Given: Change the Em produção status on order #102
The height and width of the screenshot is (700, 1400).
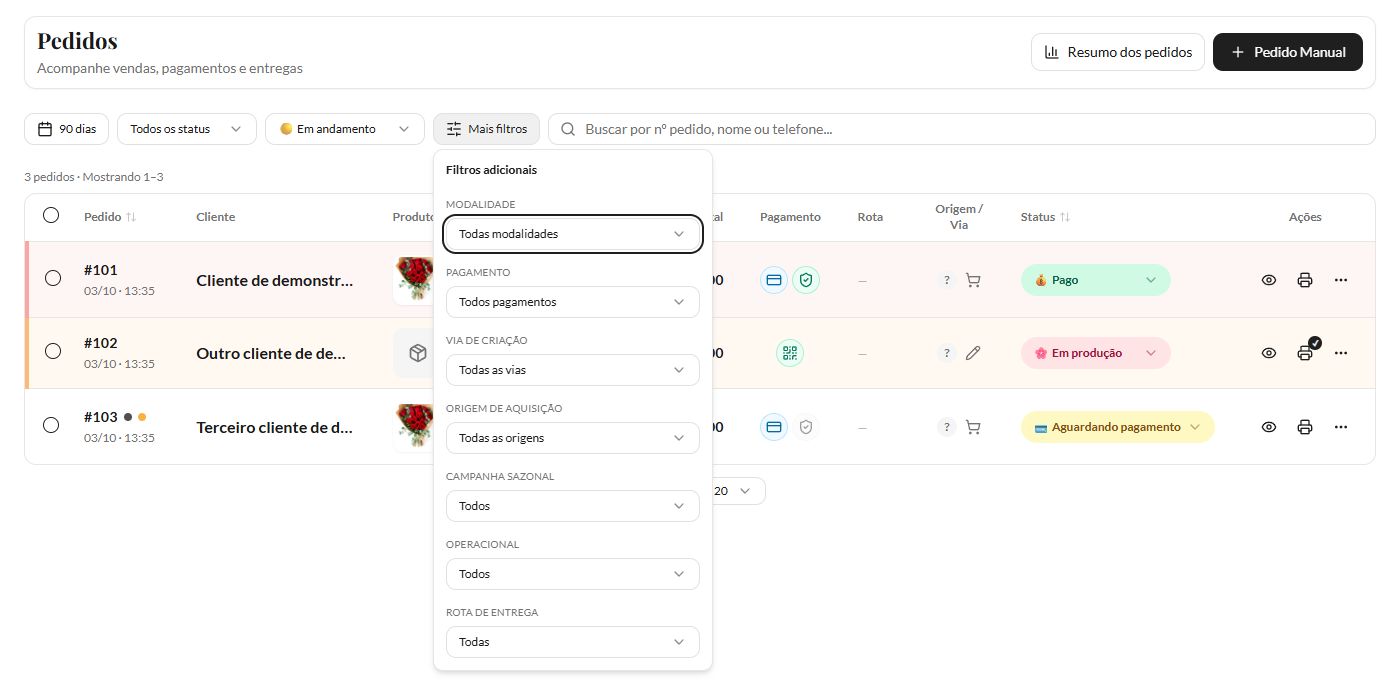Looking at the screenshot, I should 1095,353.
